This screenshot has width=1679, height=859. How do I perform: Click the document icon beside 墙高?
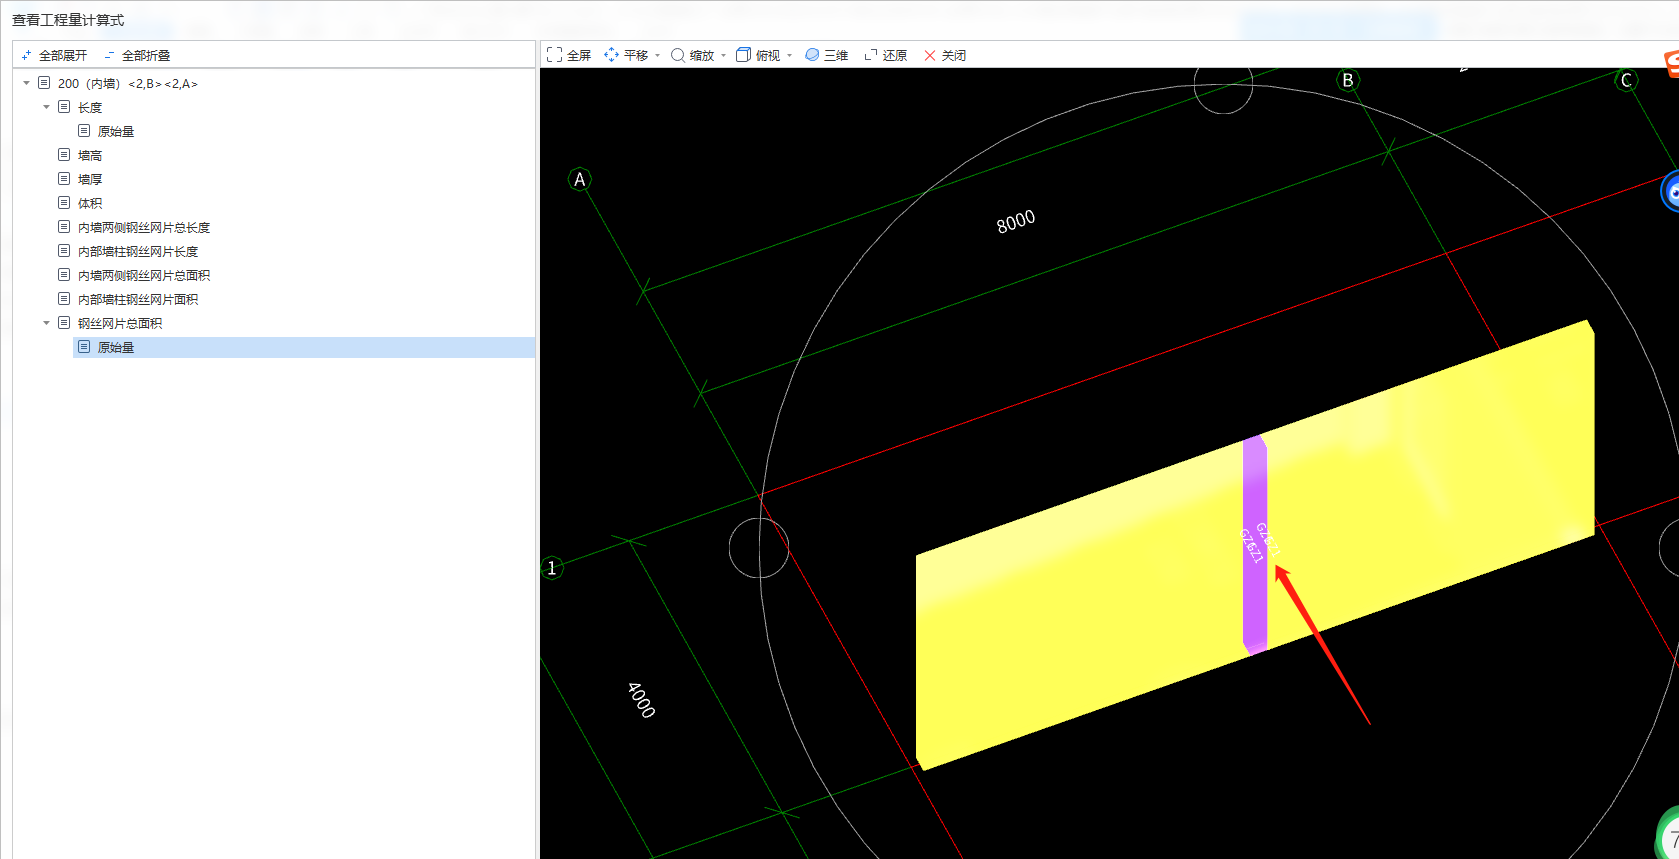click(64, 155)
